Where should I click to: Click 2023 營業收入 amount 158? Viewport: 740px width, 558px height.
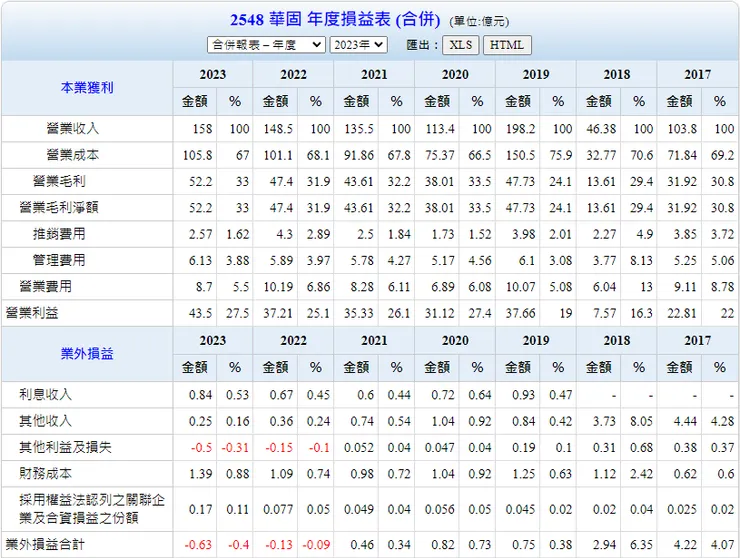tap(202, 129)
